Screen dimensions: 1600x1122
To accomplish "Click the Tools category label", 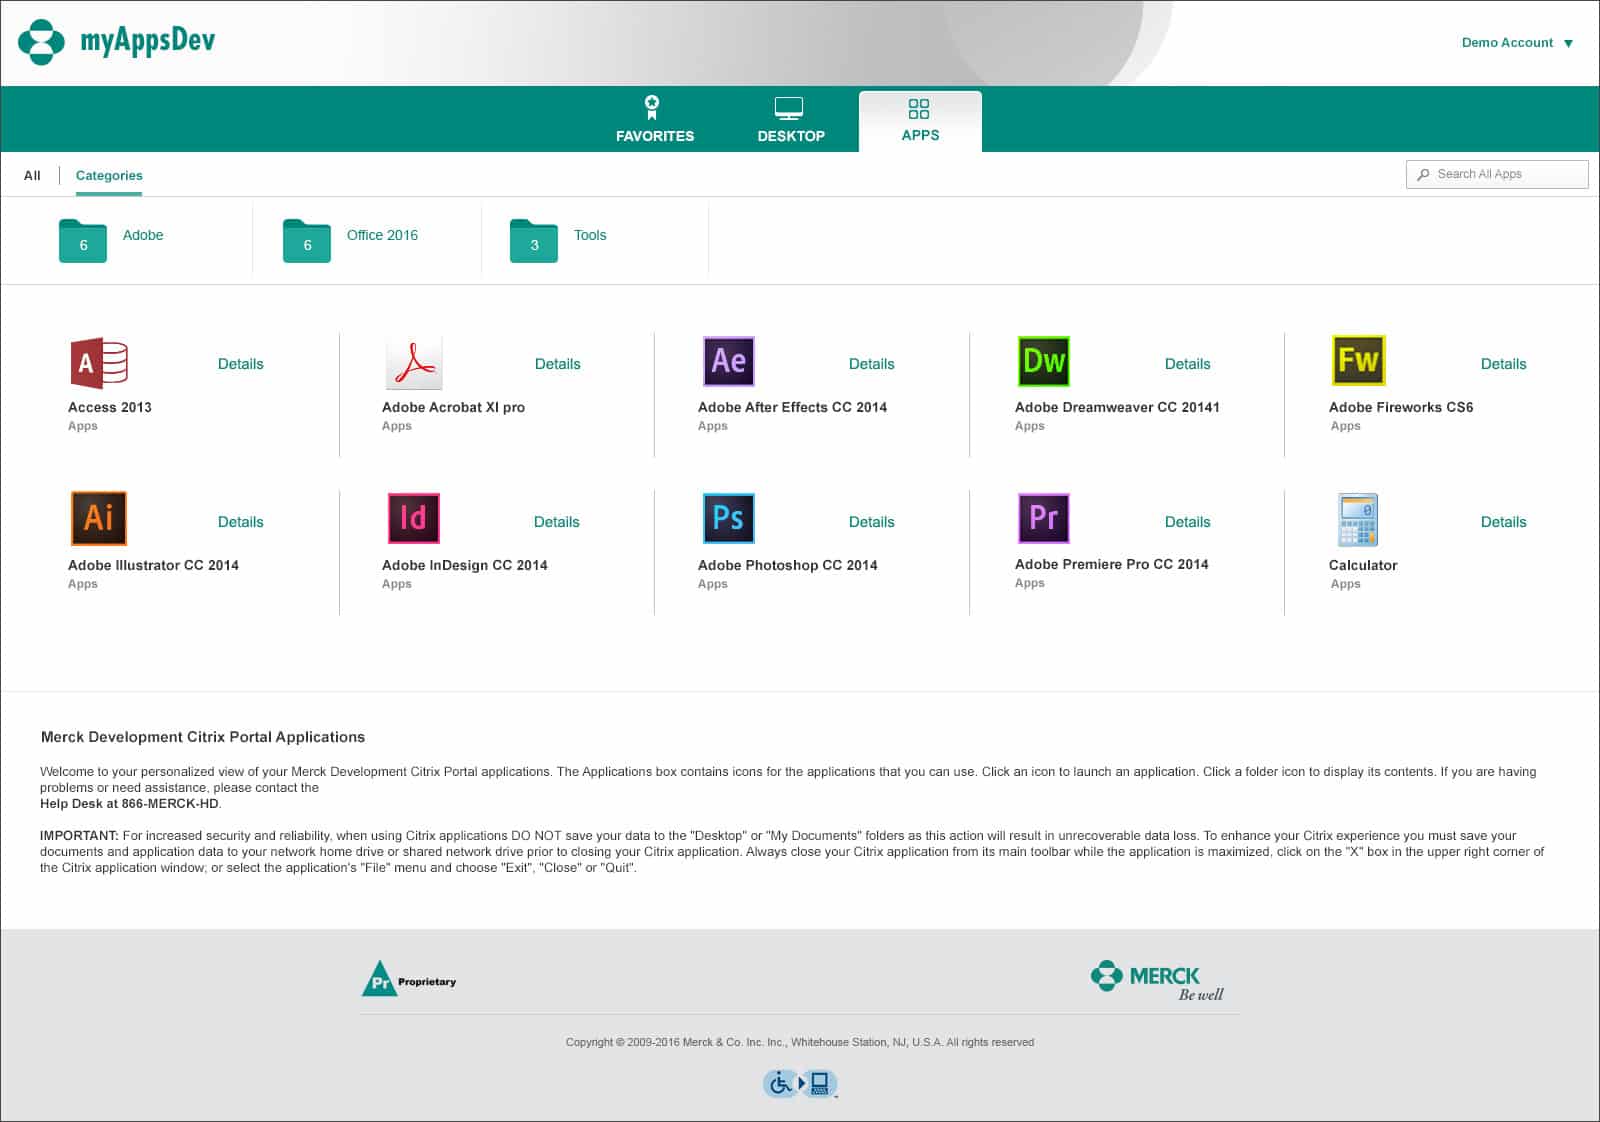I will click(x=590, y=235).
